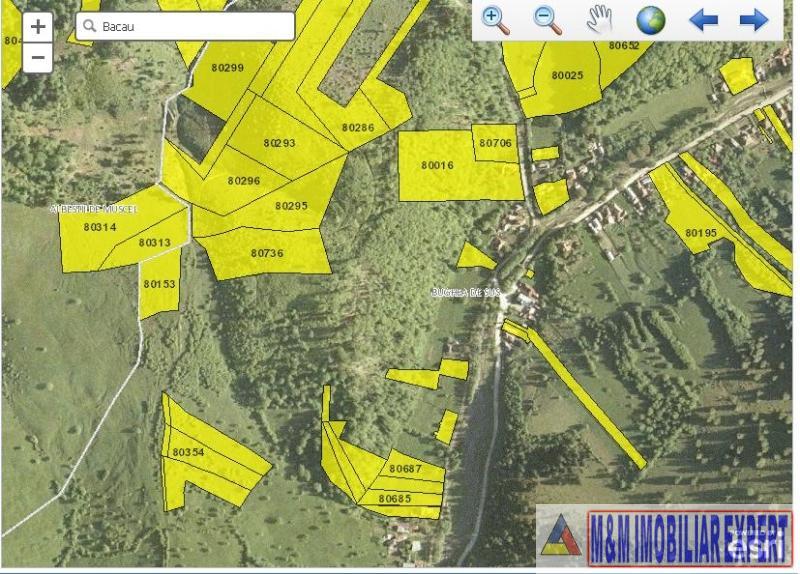
Task: Select small parcel 80706
Action: point(495,143)
